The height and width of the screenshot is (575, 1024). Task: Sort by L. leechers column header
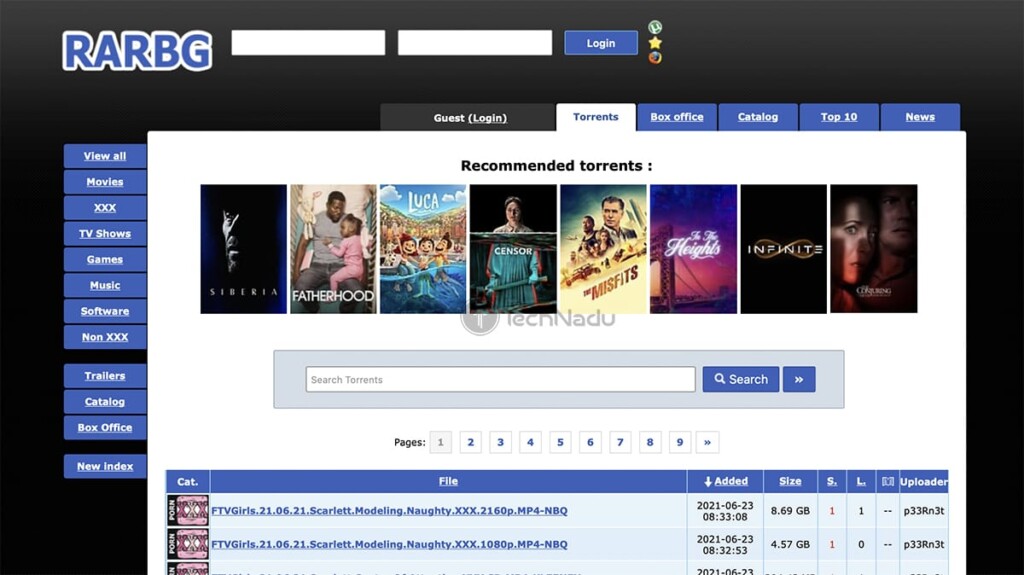(861, 481)
